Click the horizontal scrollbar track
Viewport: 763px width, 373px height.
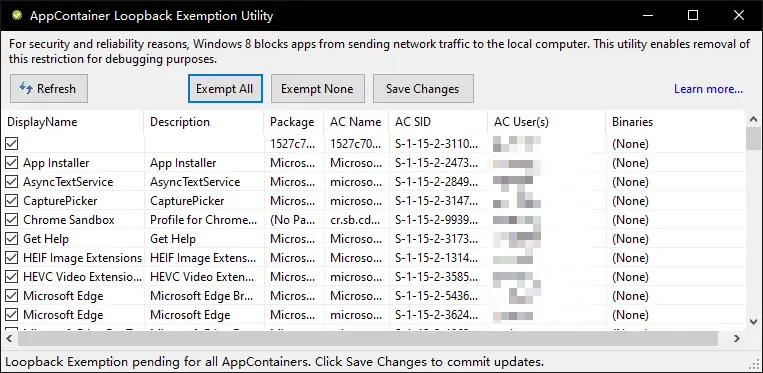[x=723, y=338]
